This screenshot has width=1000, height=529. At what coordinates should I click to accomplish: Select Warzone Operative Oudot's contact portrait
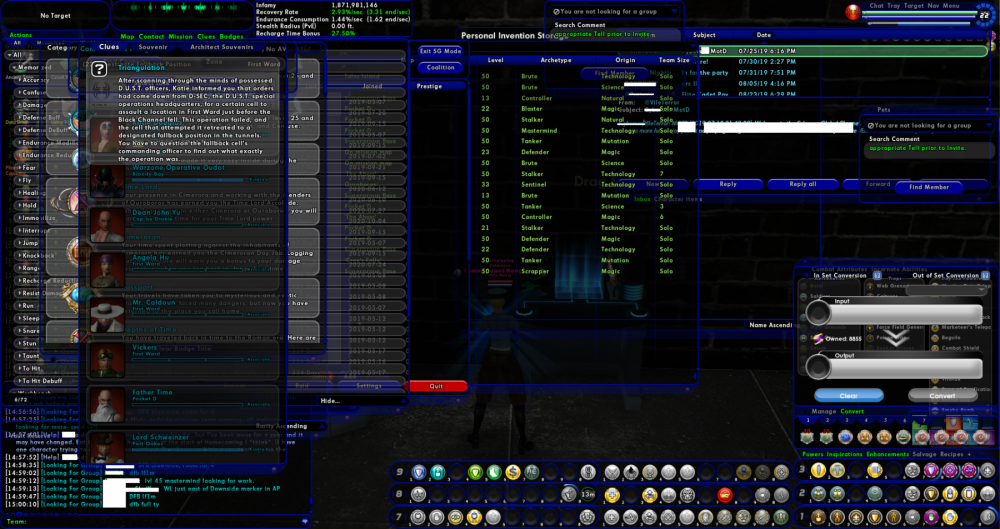(107, 181)
